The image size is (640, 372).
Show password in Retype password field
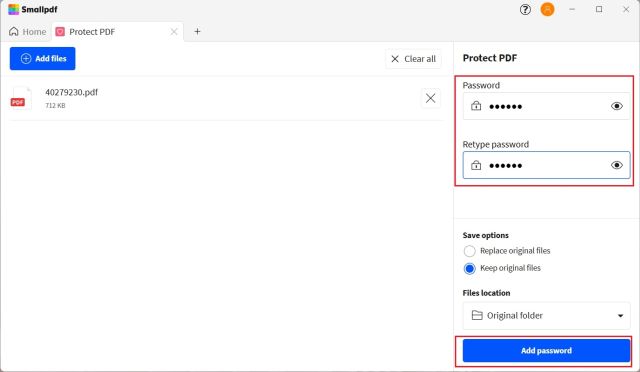coord(617,165)
